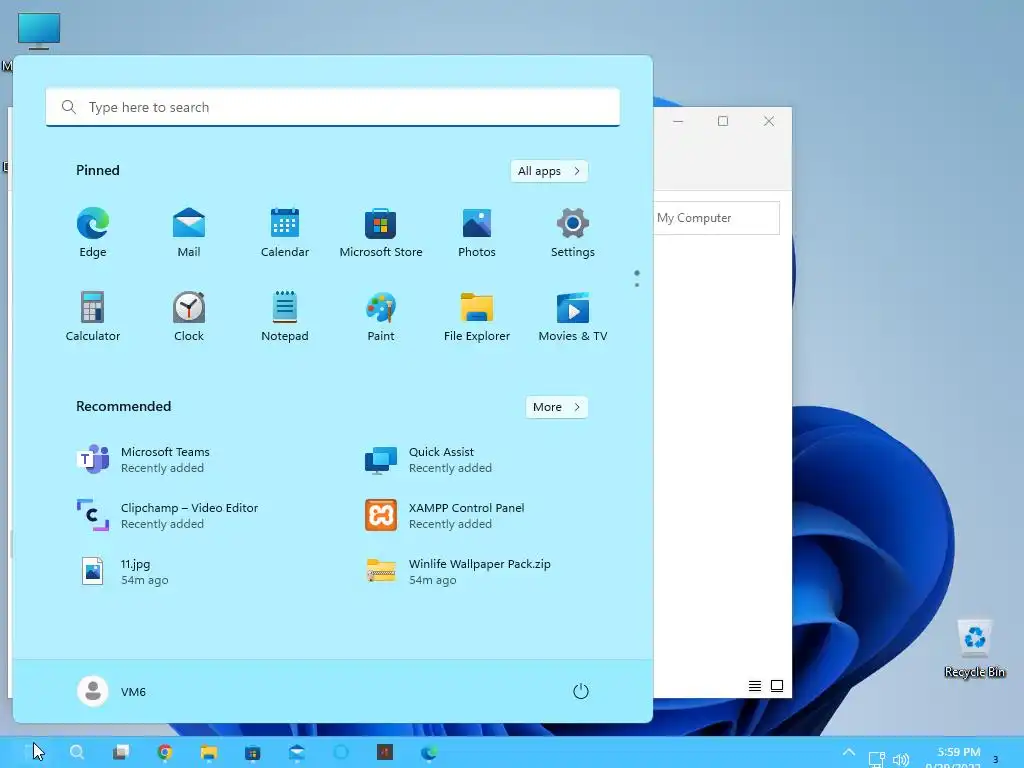The height and width of the screenshot is (768, 1024).
Task: Launch the Calculator app
Action: point(93,317)
